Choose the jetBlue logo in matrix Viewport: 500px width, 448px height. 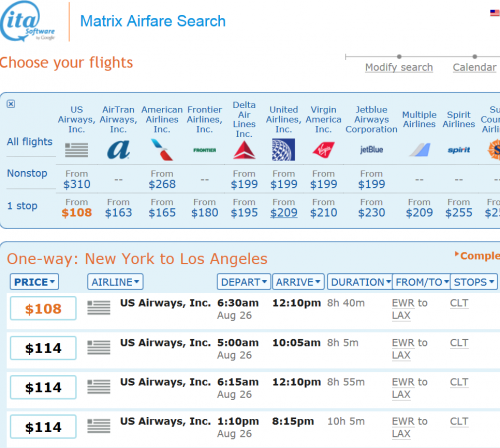pyautogui.click(x=371, y=150)
